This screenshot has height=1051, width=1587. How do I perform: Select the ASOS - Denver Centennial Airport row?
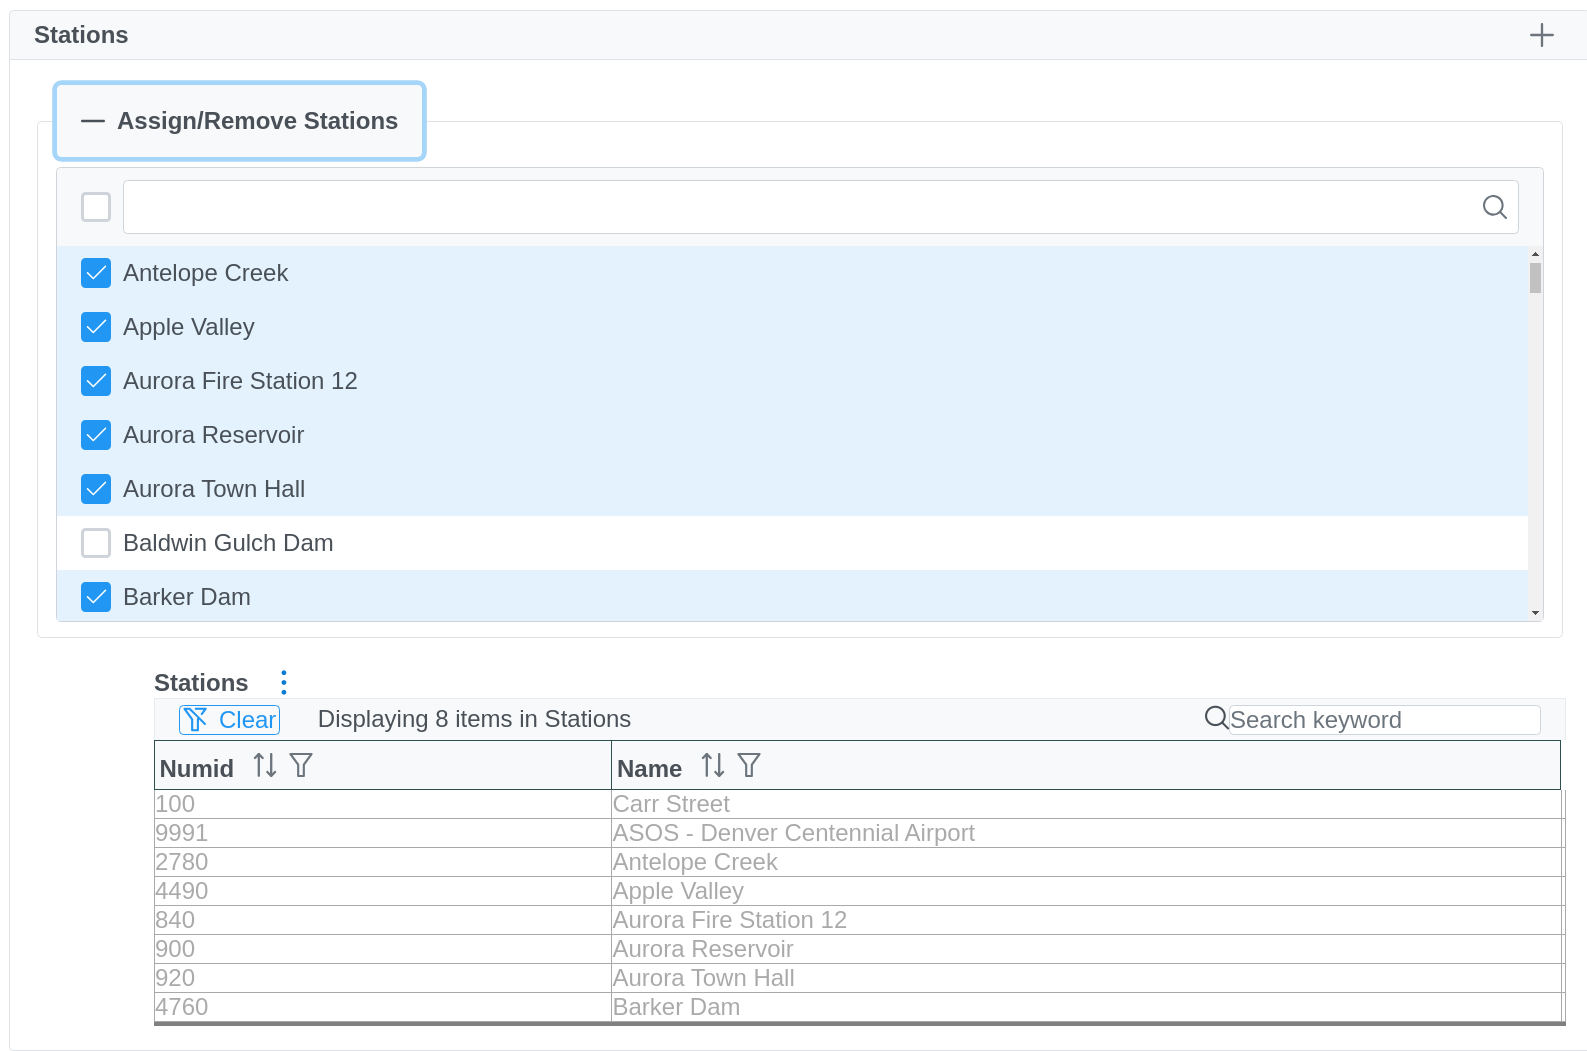click(x=792, y=833)
